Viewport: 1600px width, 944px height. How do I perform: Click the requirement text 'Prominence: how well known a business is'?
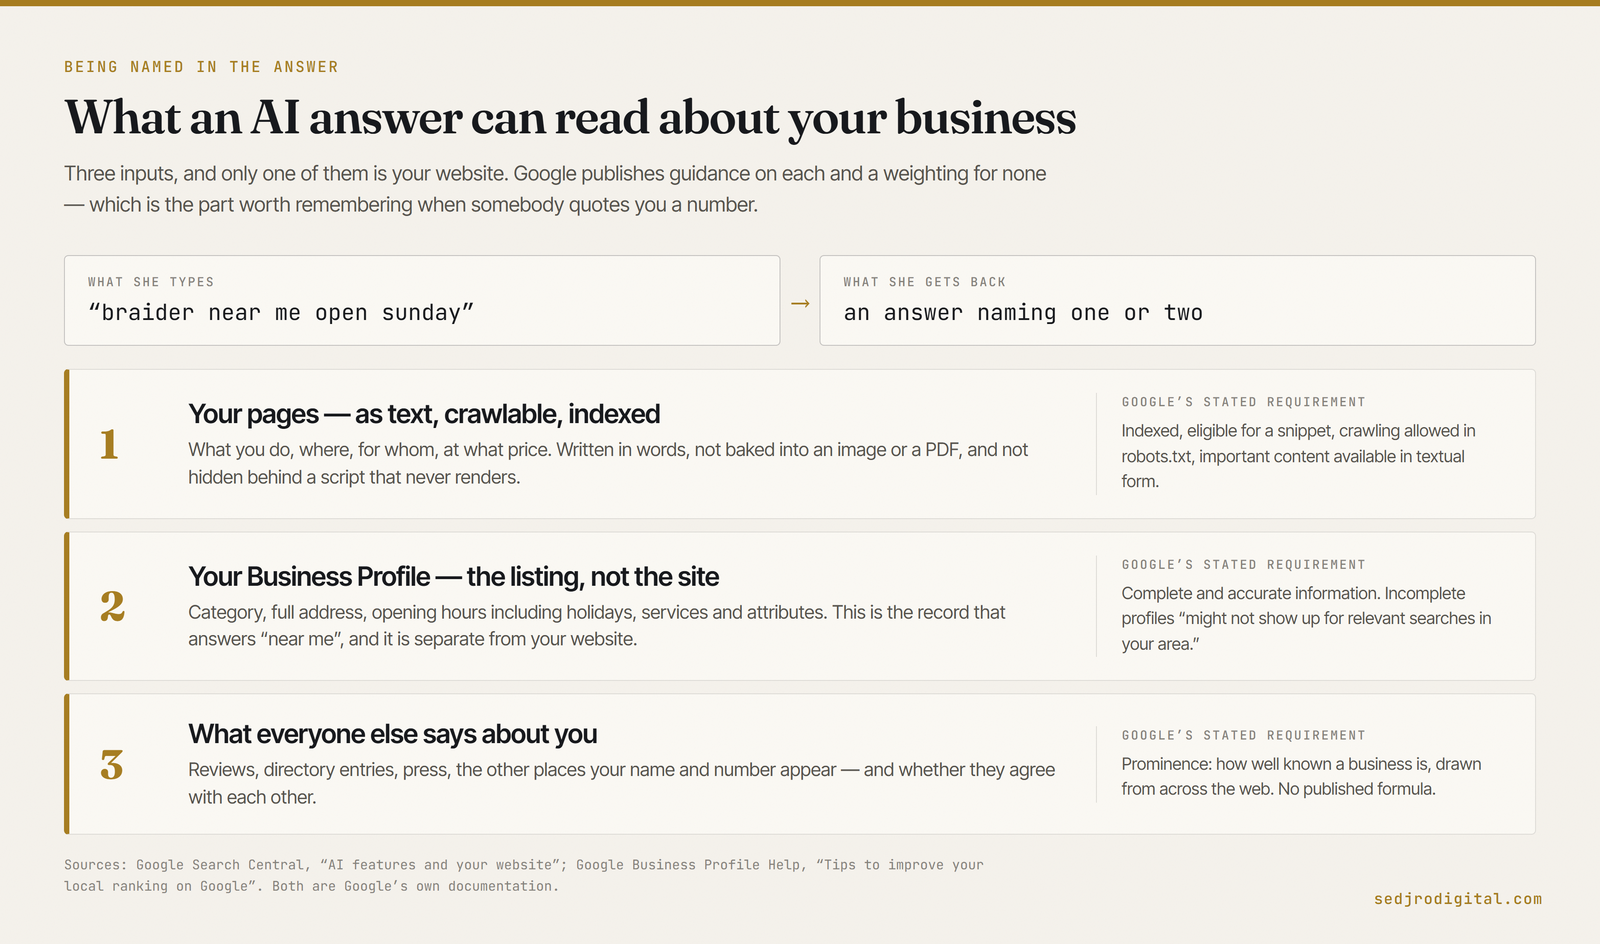pos(1301,776)
